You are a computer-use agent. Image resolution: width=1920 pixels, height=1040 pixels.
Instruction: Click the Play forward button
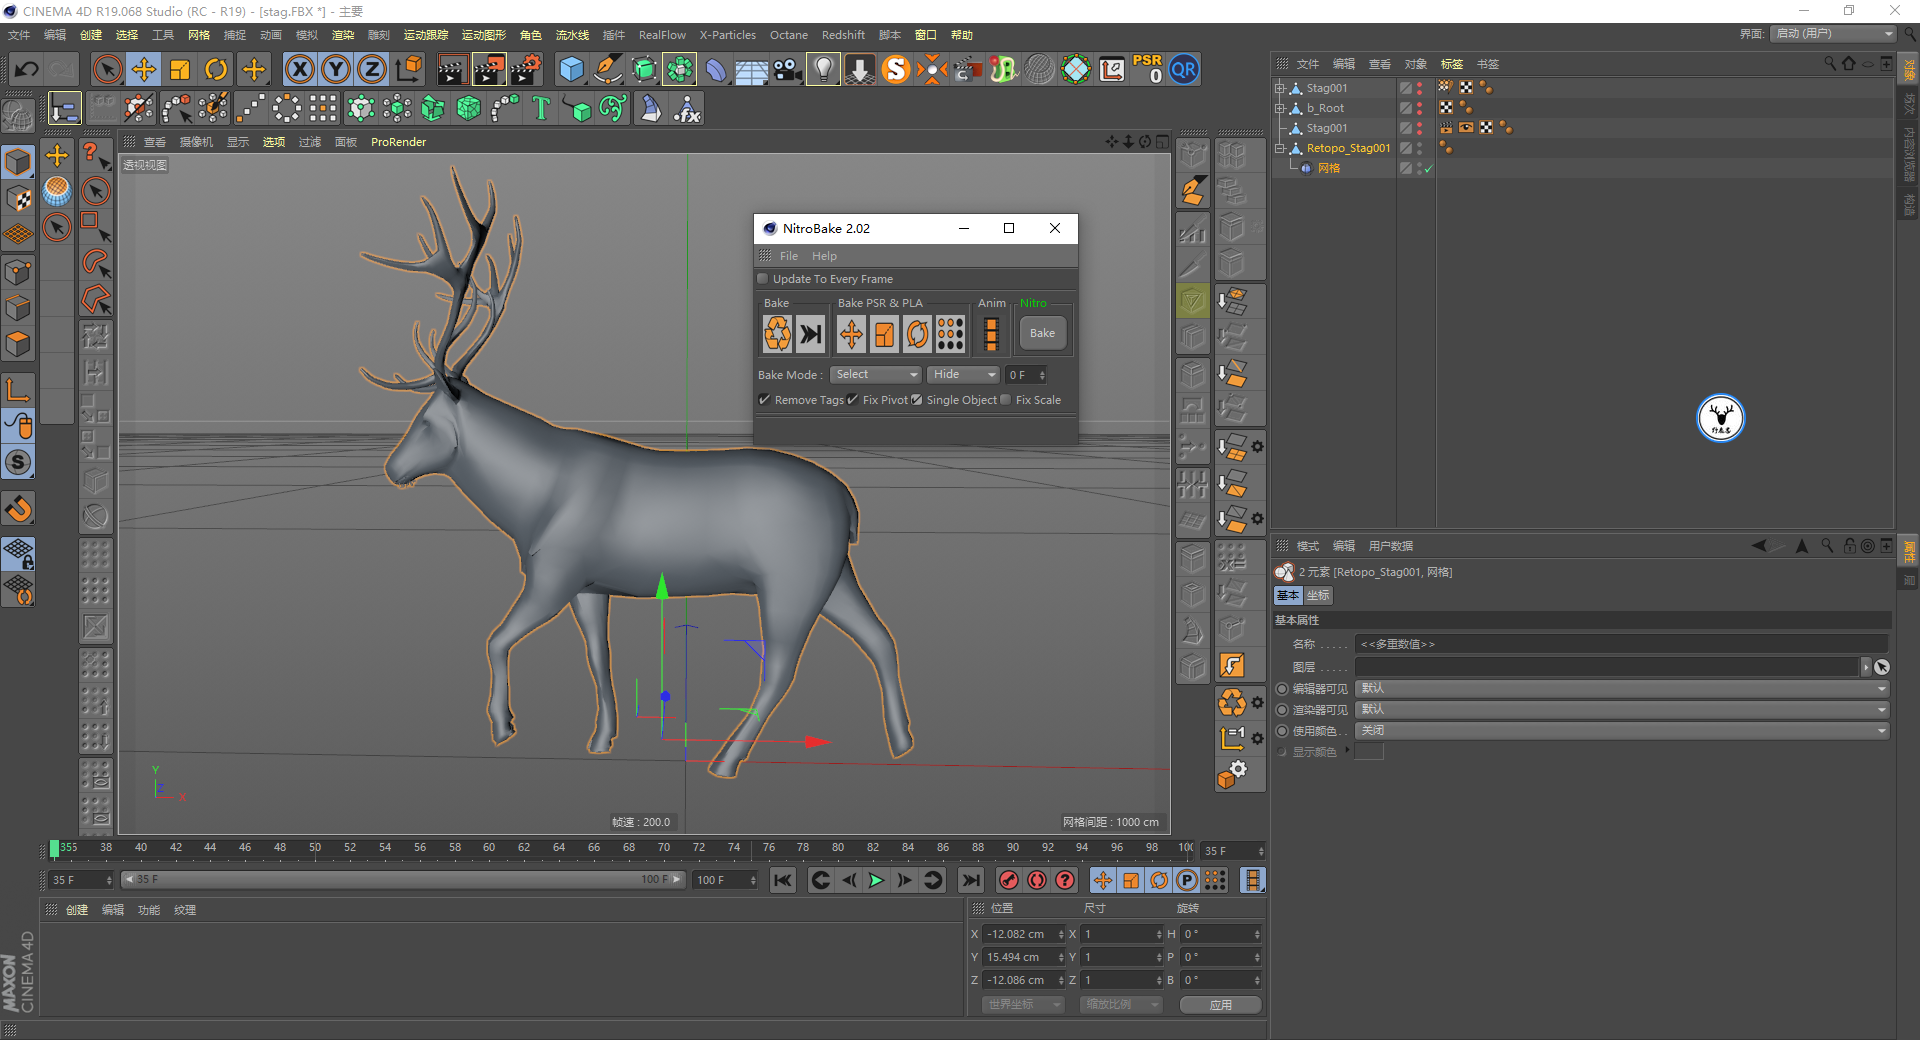[x=876, y=880]
